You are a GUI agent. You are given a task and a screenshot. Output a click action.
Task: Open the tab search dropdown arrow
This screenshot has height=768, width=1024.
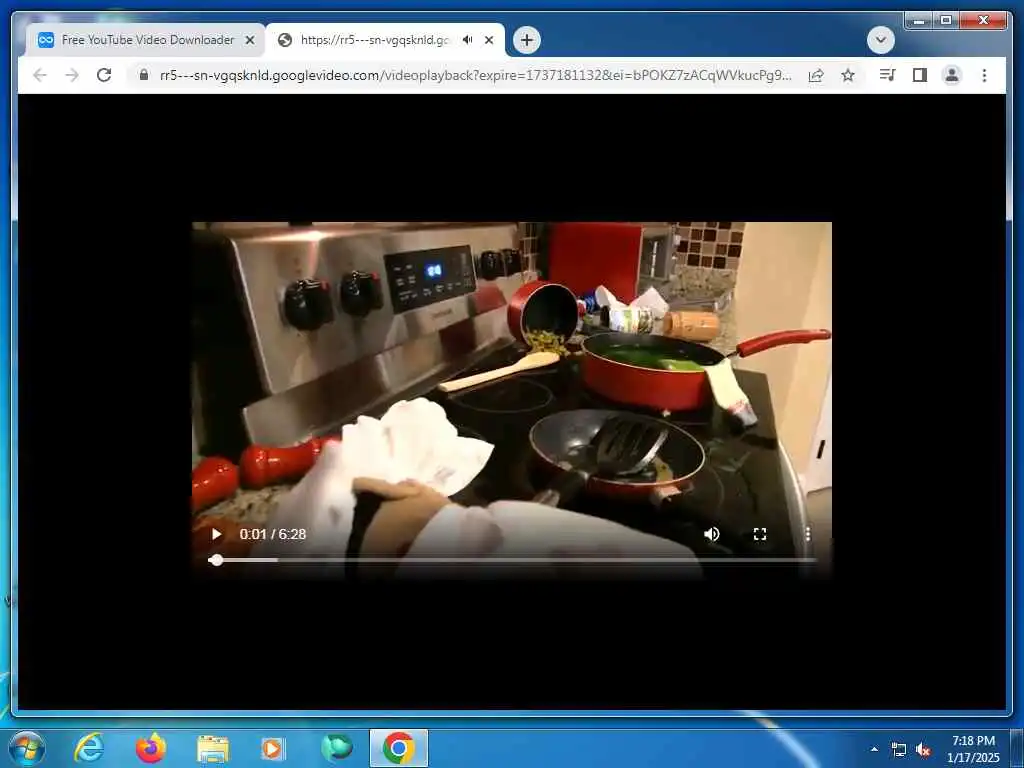coord(880,40)
